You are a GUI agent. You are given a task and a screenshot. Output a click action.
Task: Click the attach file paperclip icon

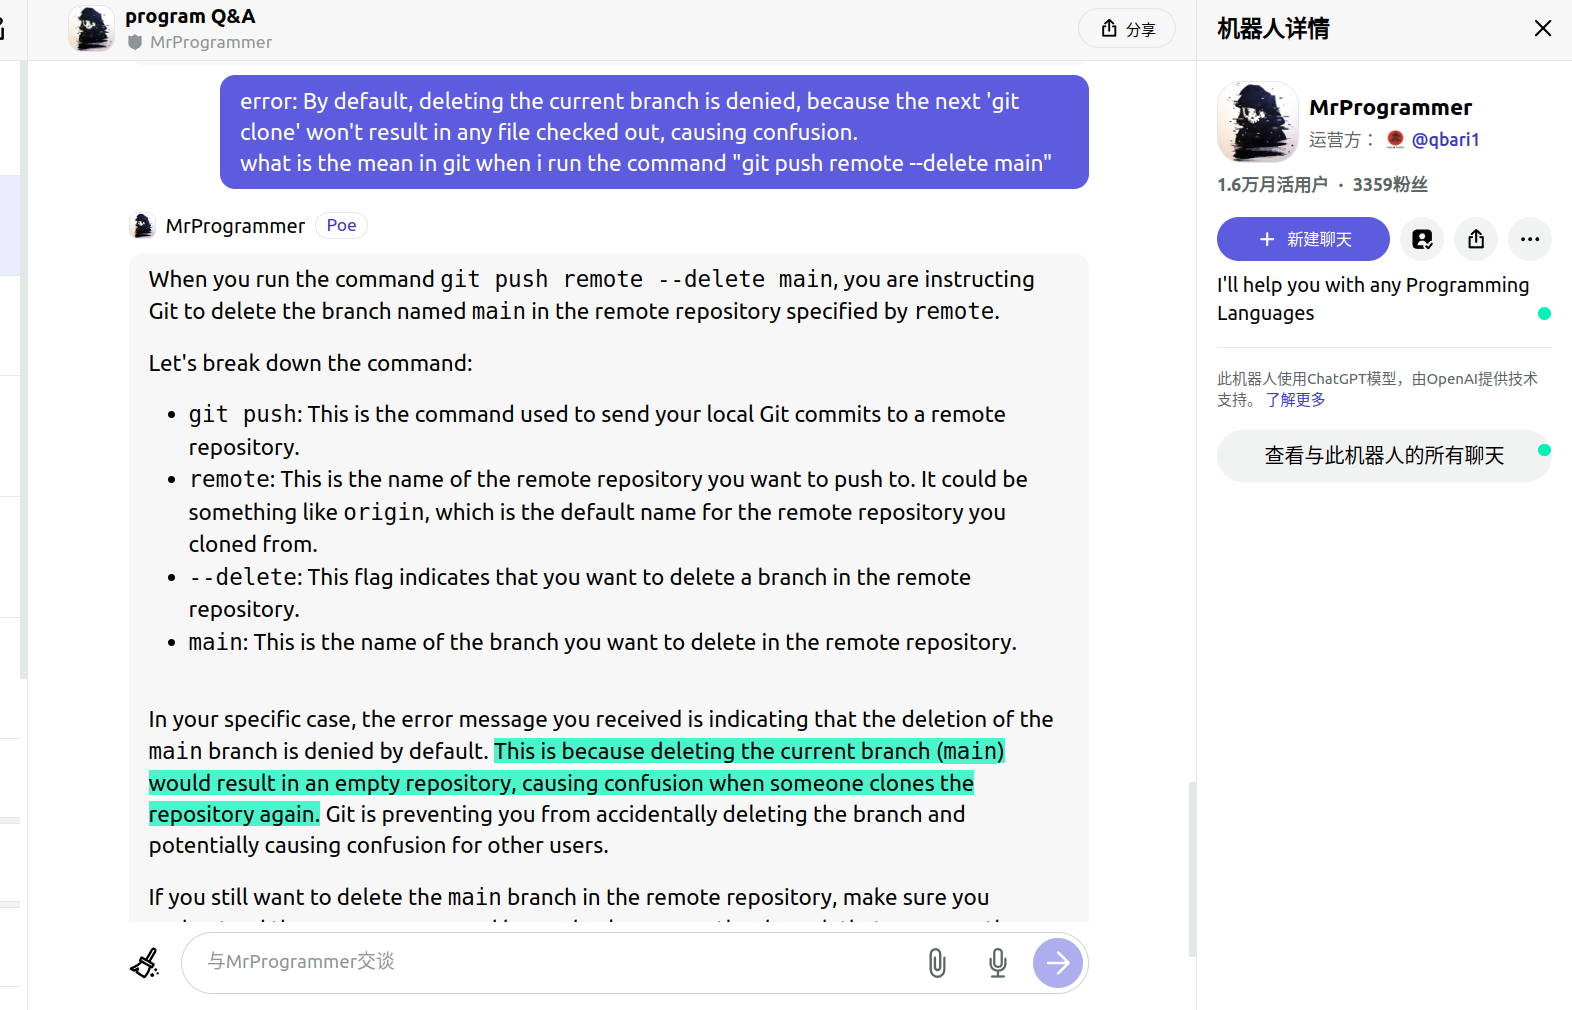click(936, 963)
